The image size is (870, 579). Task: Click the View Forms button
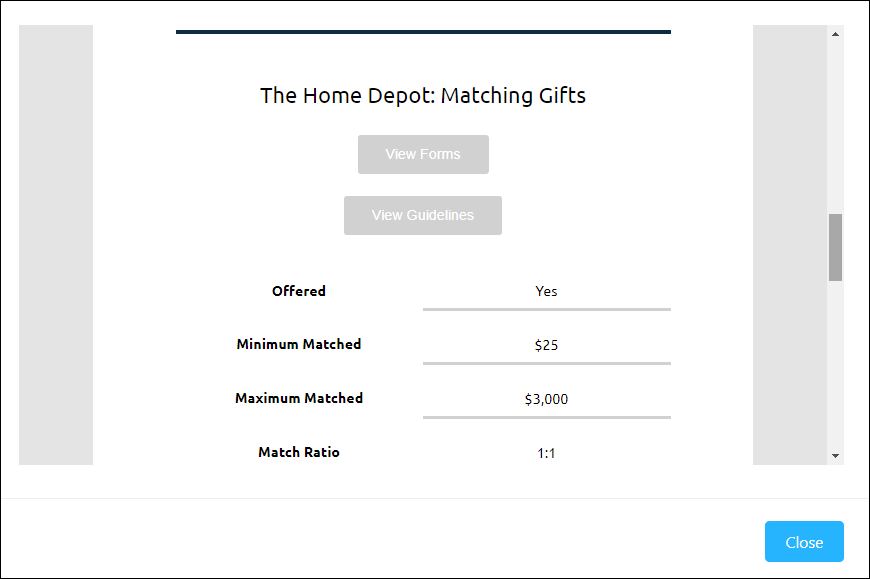(x=422, y=154)
